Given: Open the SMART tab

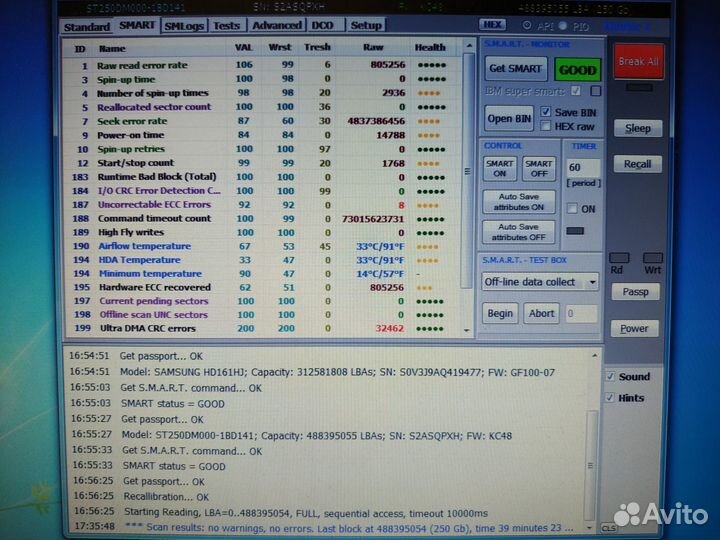Looking at the screenshot, I should click(x=137, y=25).
